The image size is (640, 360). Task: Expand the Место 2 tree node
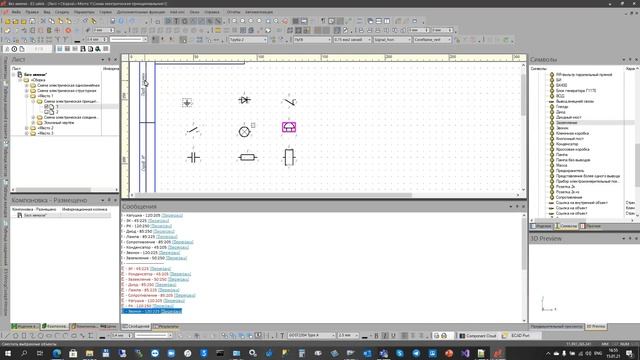pyautogui.click(x=27, y=128)
